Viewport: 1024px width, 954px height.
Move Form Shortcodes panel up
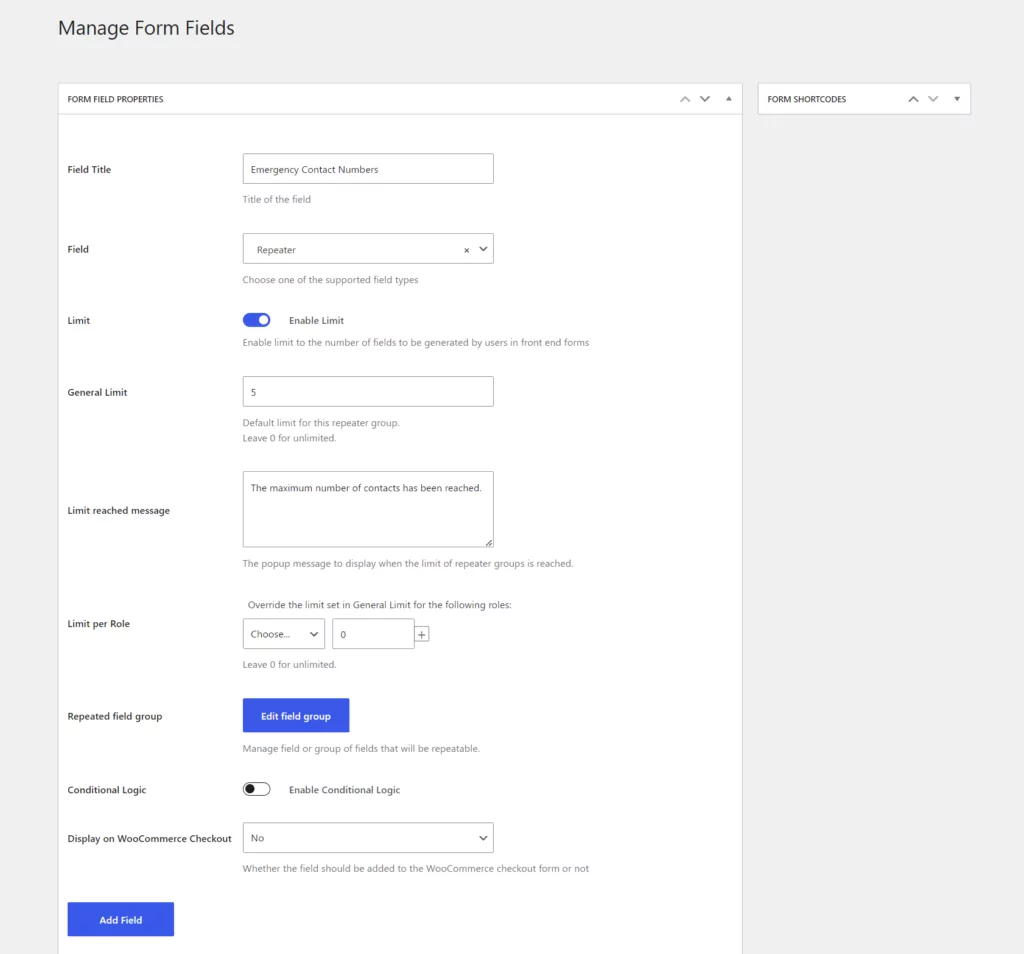[913, 99]
